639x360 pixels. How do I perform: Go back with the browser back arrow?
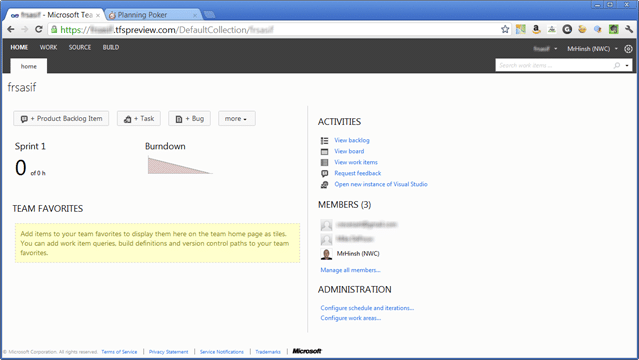(x=11, y=29)
